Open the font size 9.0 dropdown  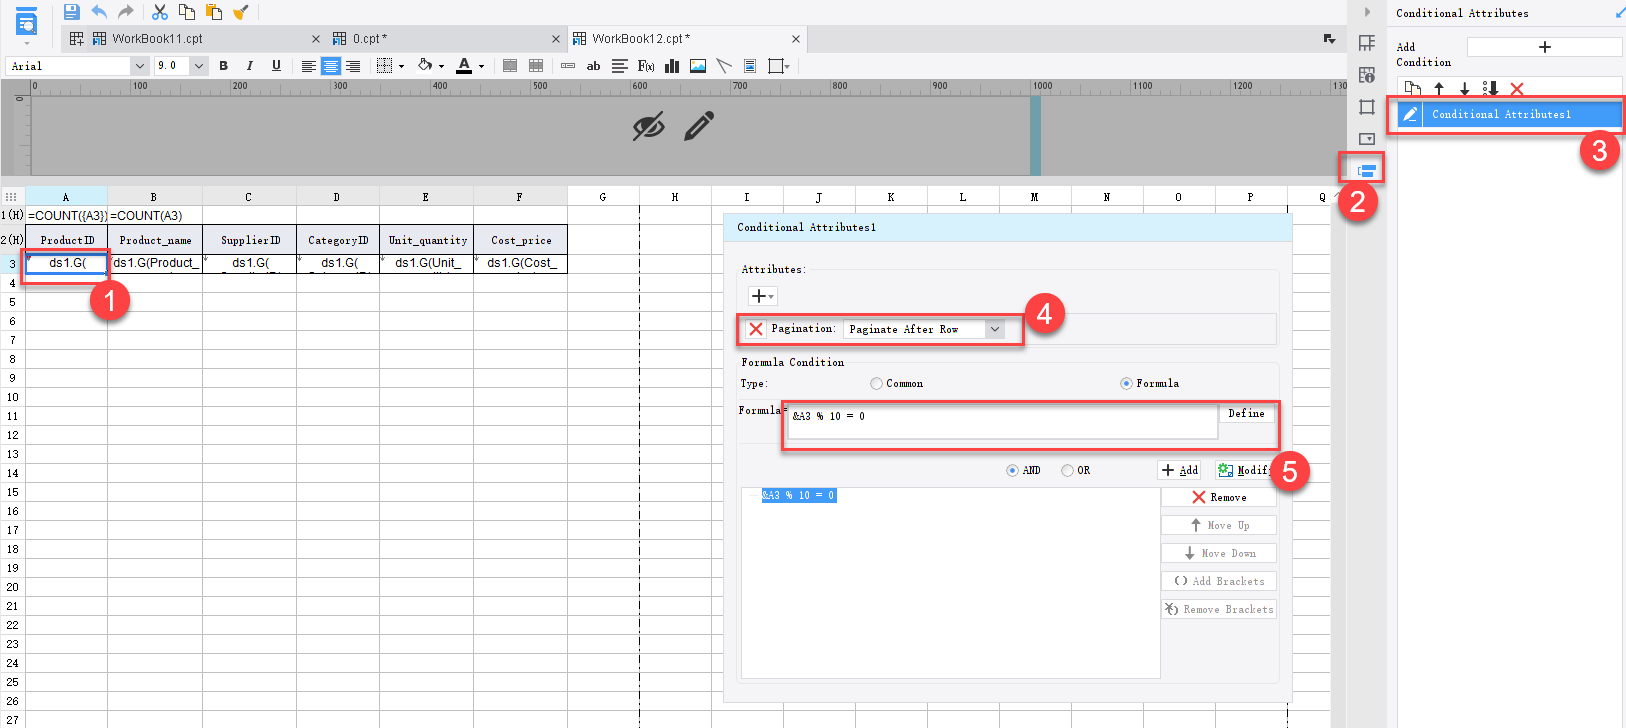coord(198,66)
